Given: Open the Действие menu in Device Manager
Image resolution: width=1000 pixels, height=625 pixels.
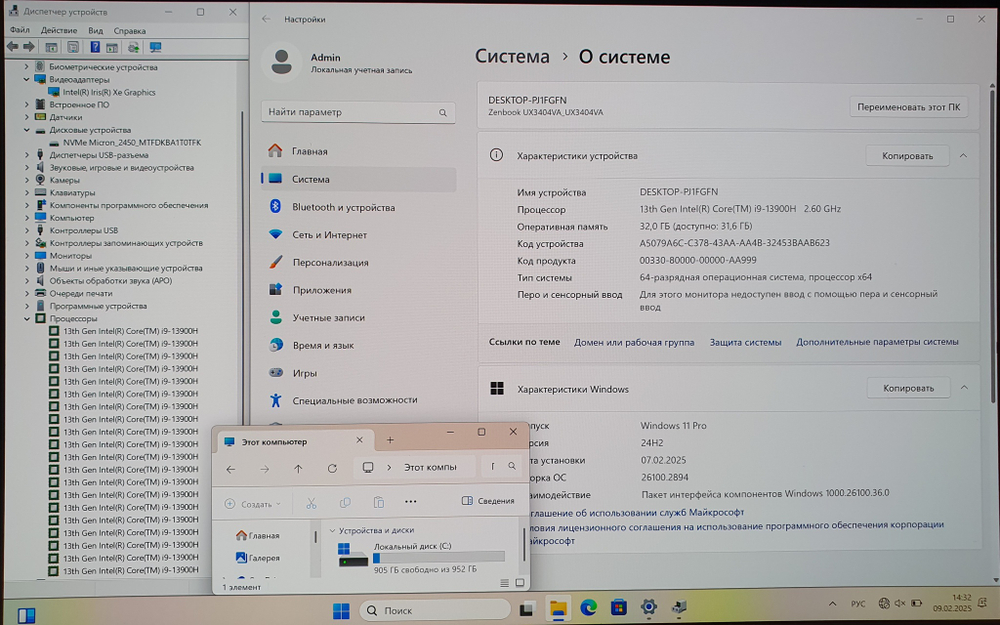Looking at the screenshot, I should 59,30.
